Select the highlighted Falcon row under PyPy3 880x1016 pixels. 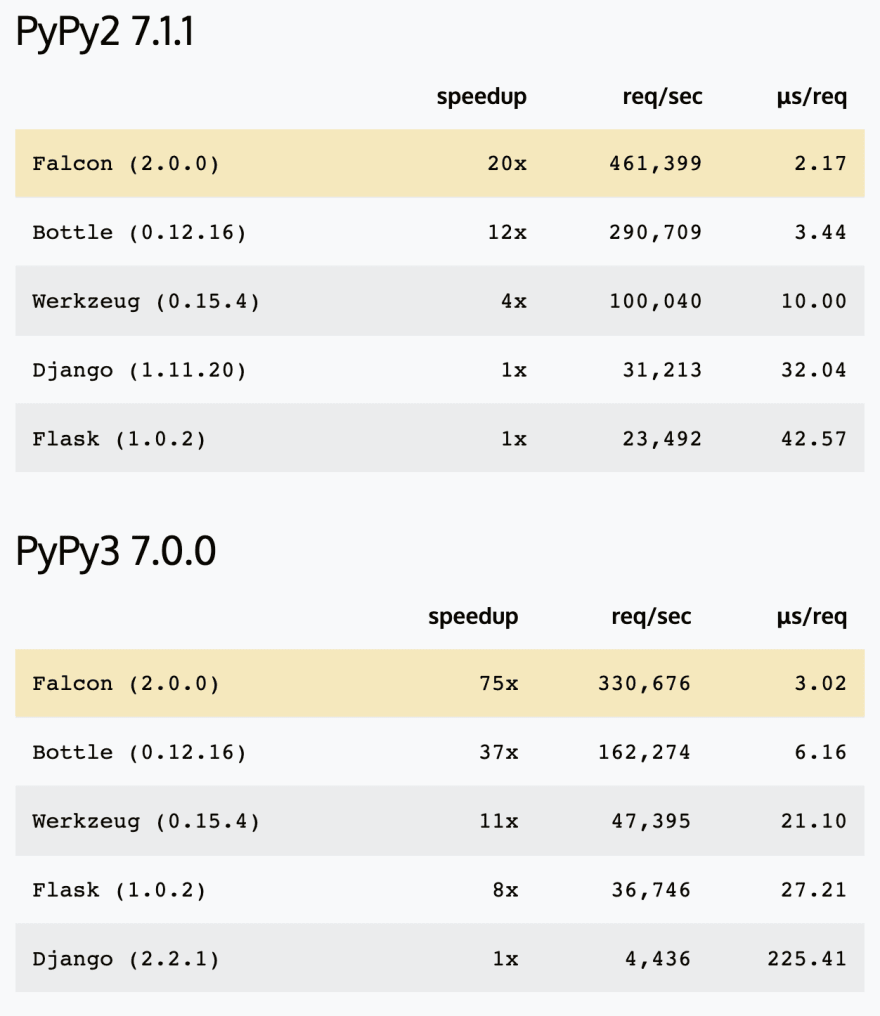(x=440, y=683)
